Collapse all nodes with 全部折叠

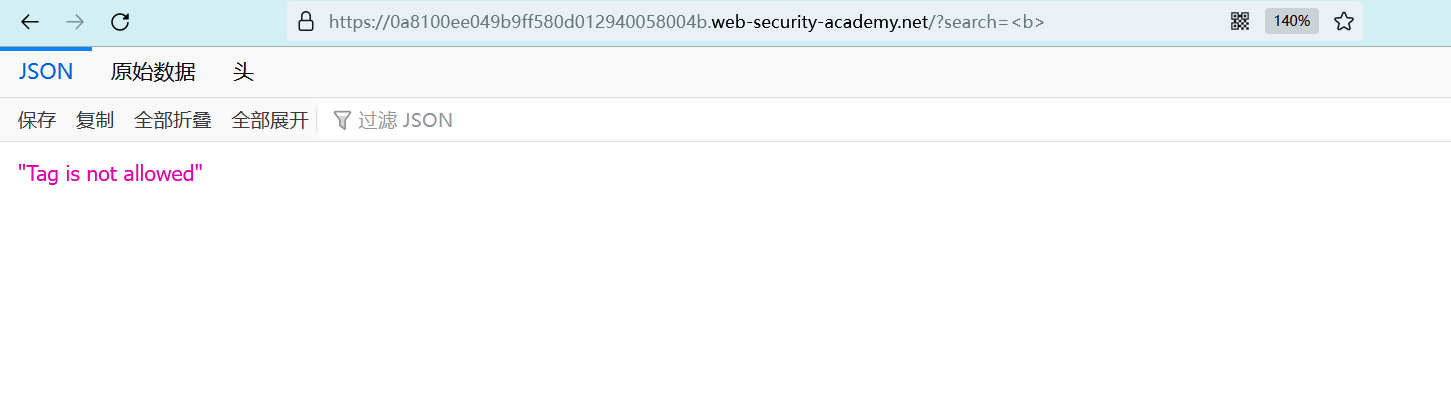click(173, 120)
